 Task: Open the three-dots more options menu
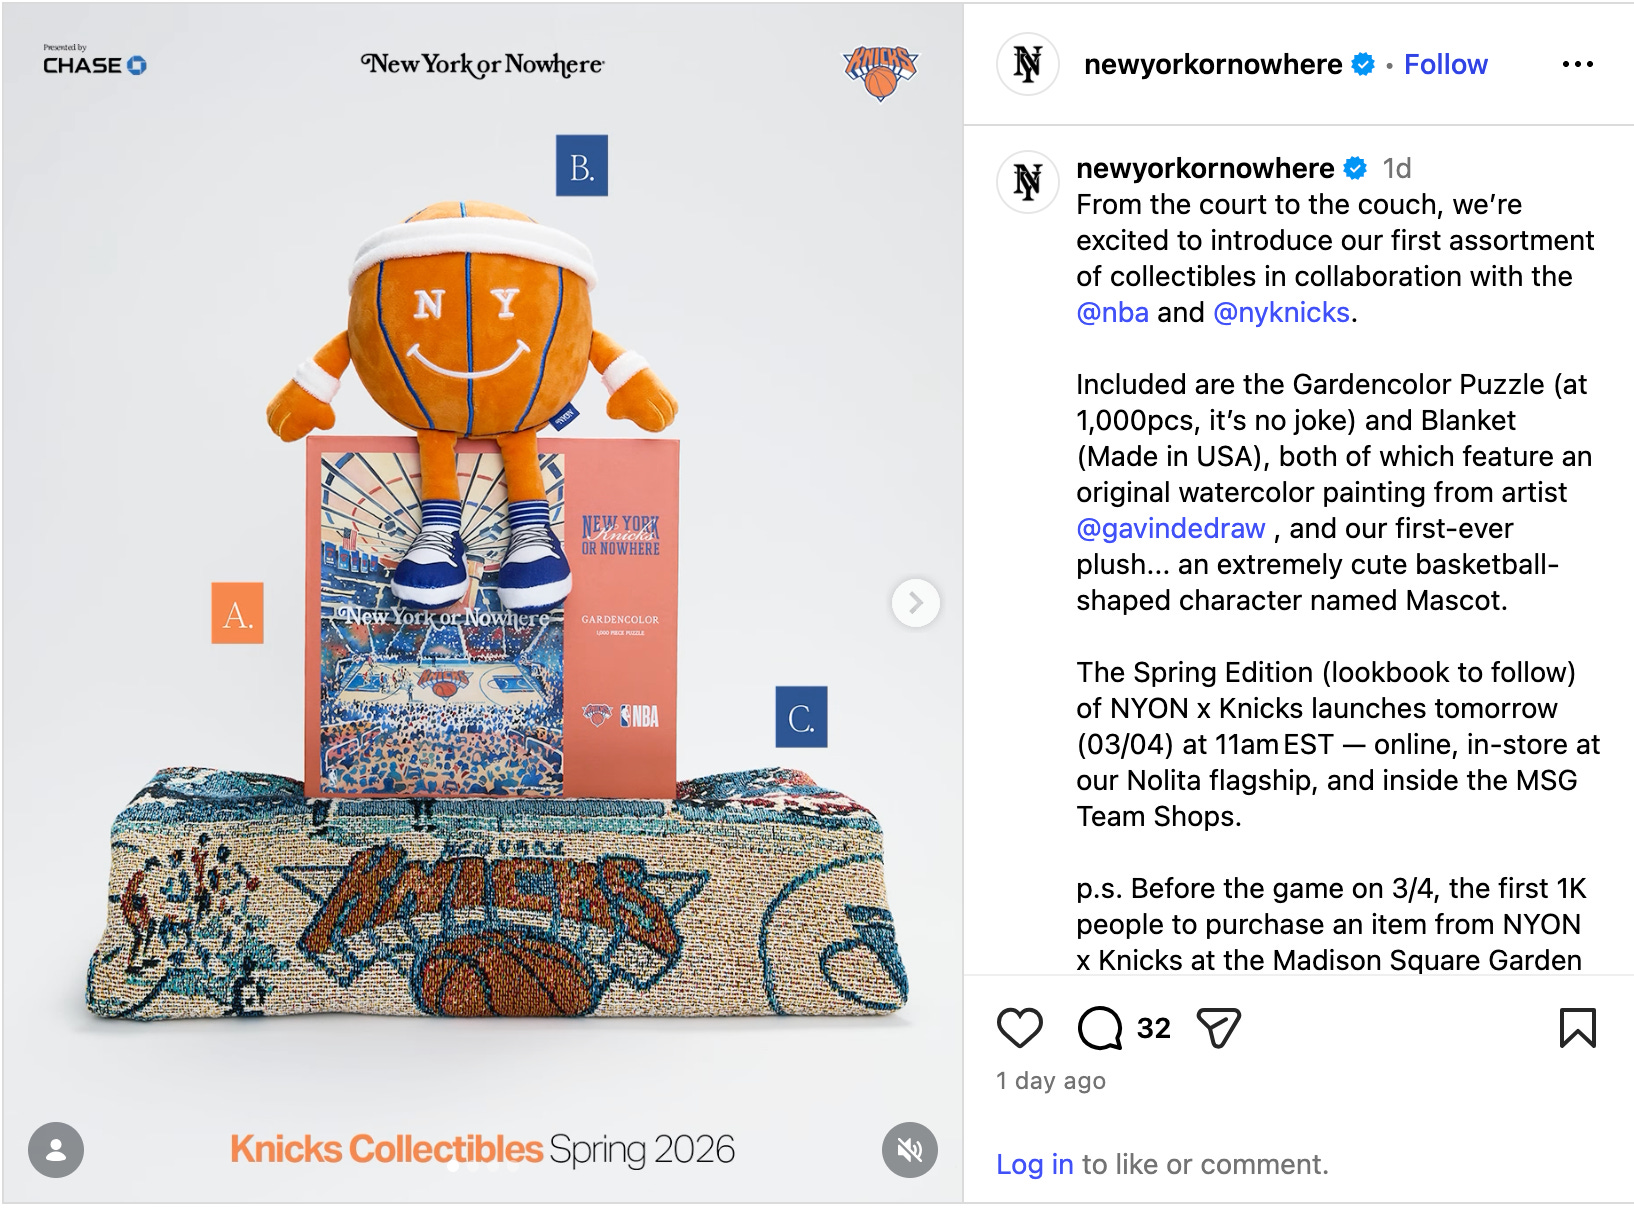click(x=1577, y=64)
